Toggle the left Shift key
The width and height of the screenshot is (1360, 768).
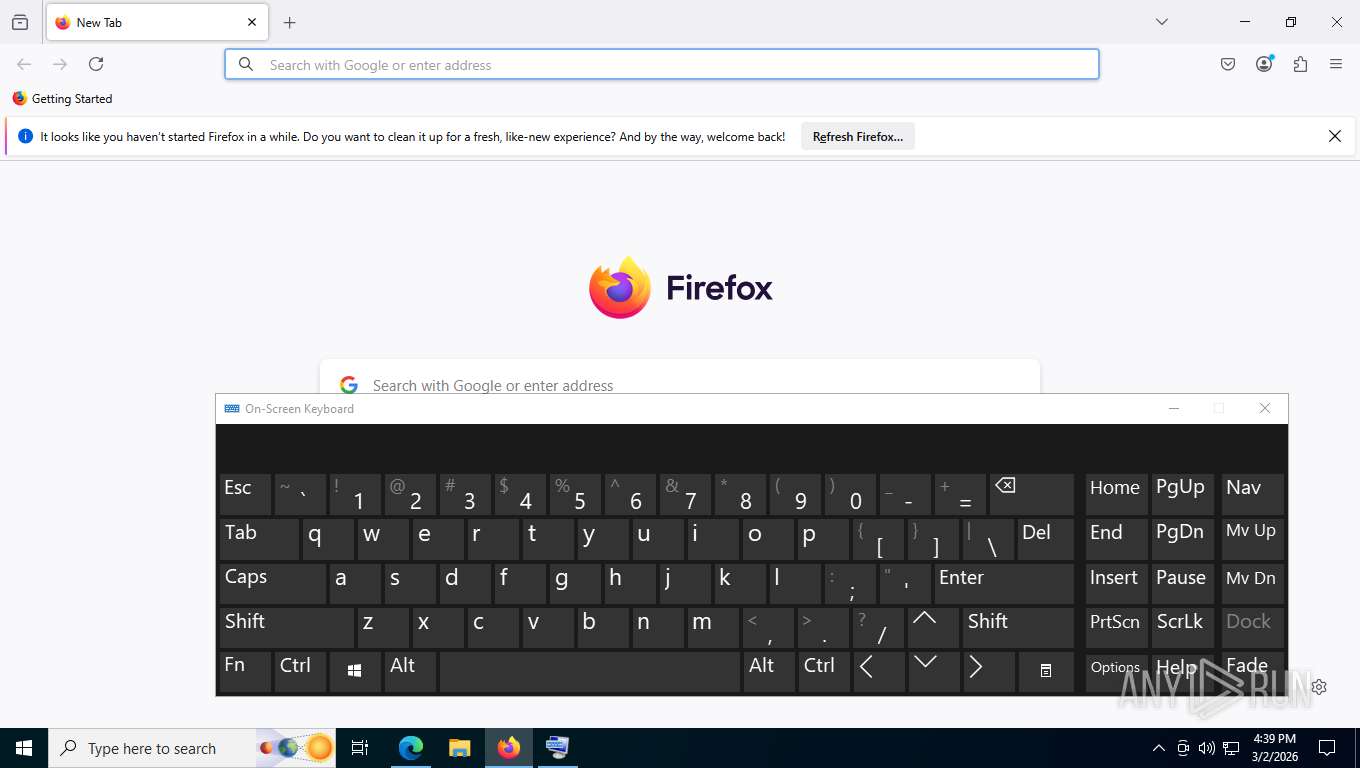(286, 628)
